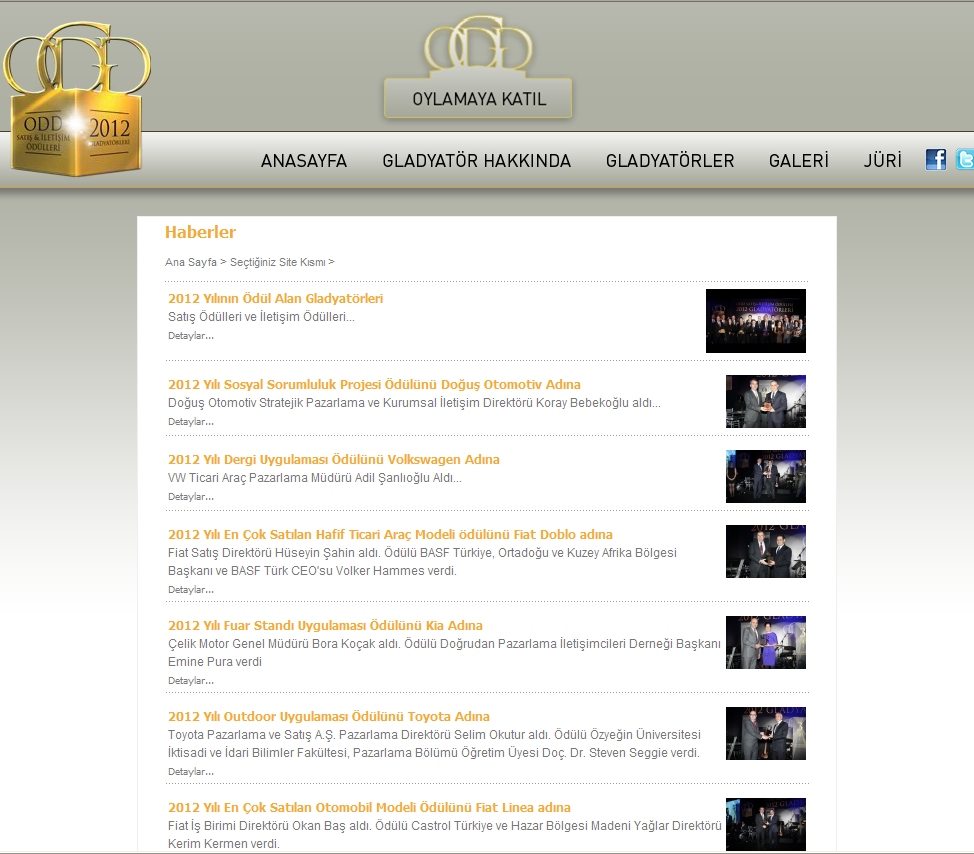Click the 'Haberler' page heading
The height and width of the screenshot is (854, 974).
200,232
